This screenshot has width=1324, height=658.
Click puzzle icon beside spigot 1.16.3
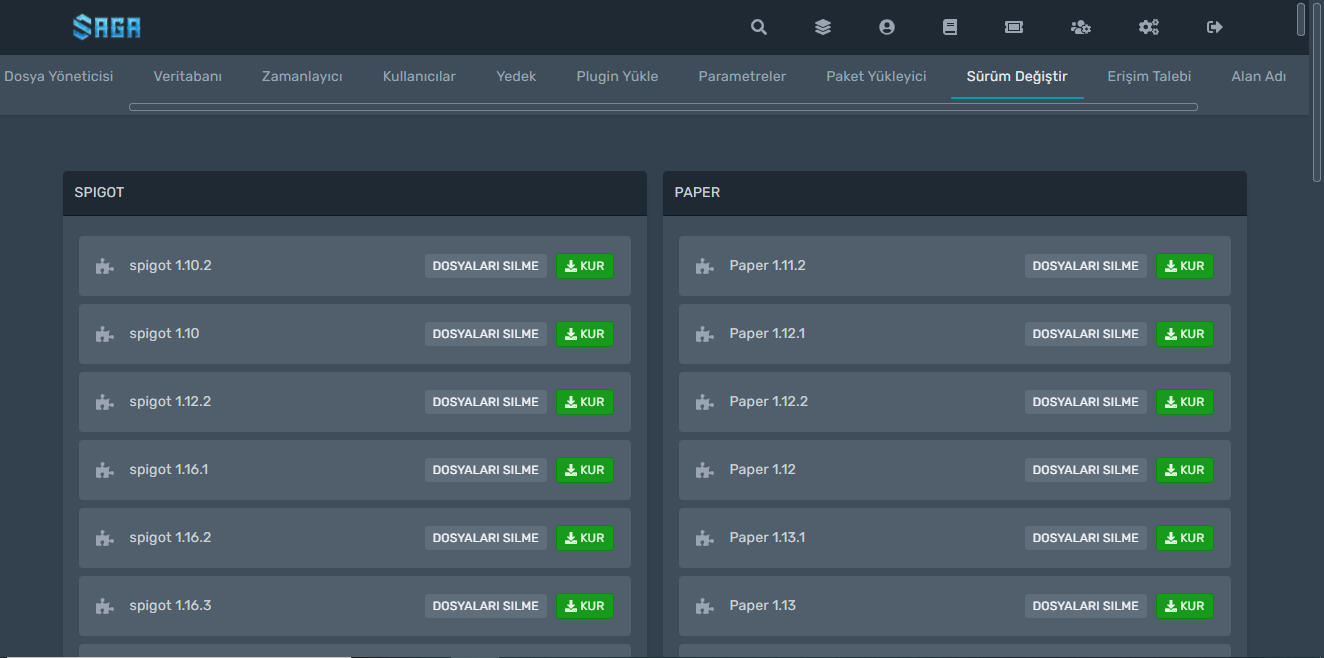pos(104,606)
